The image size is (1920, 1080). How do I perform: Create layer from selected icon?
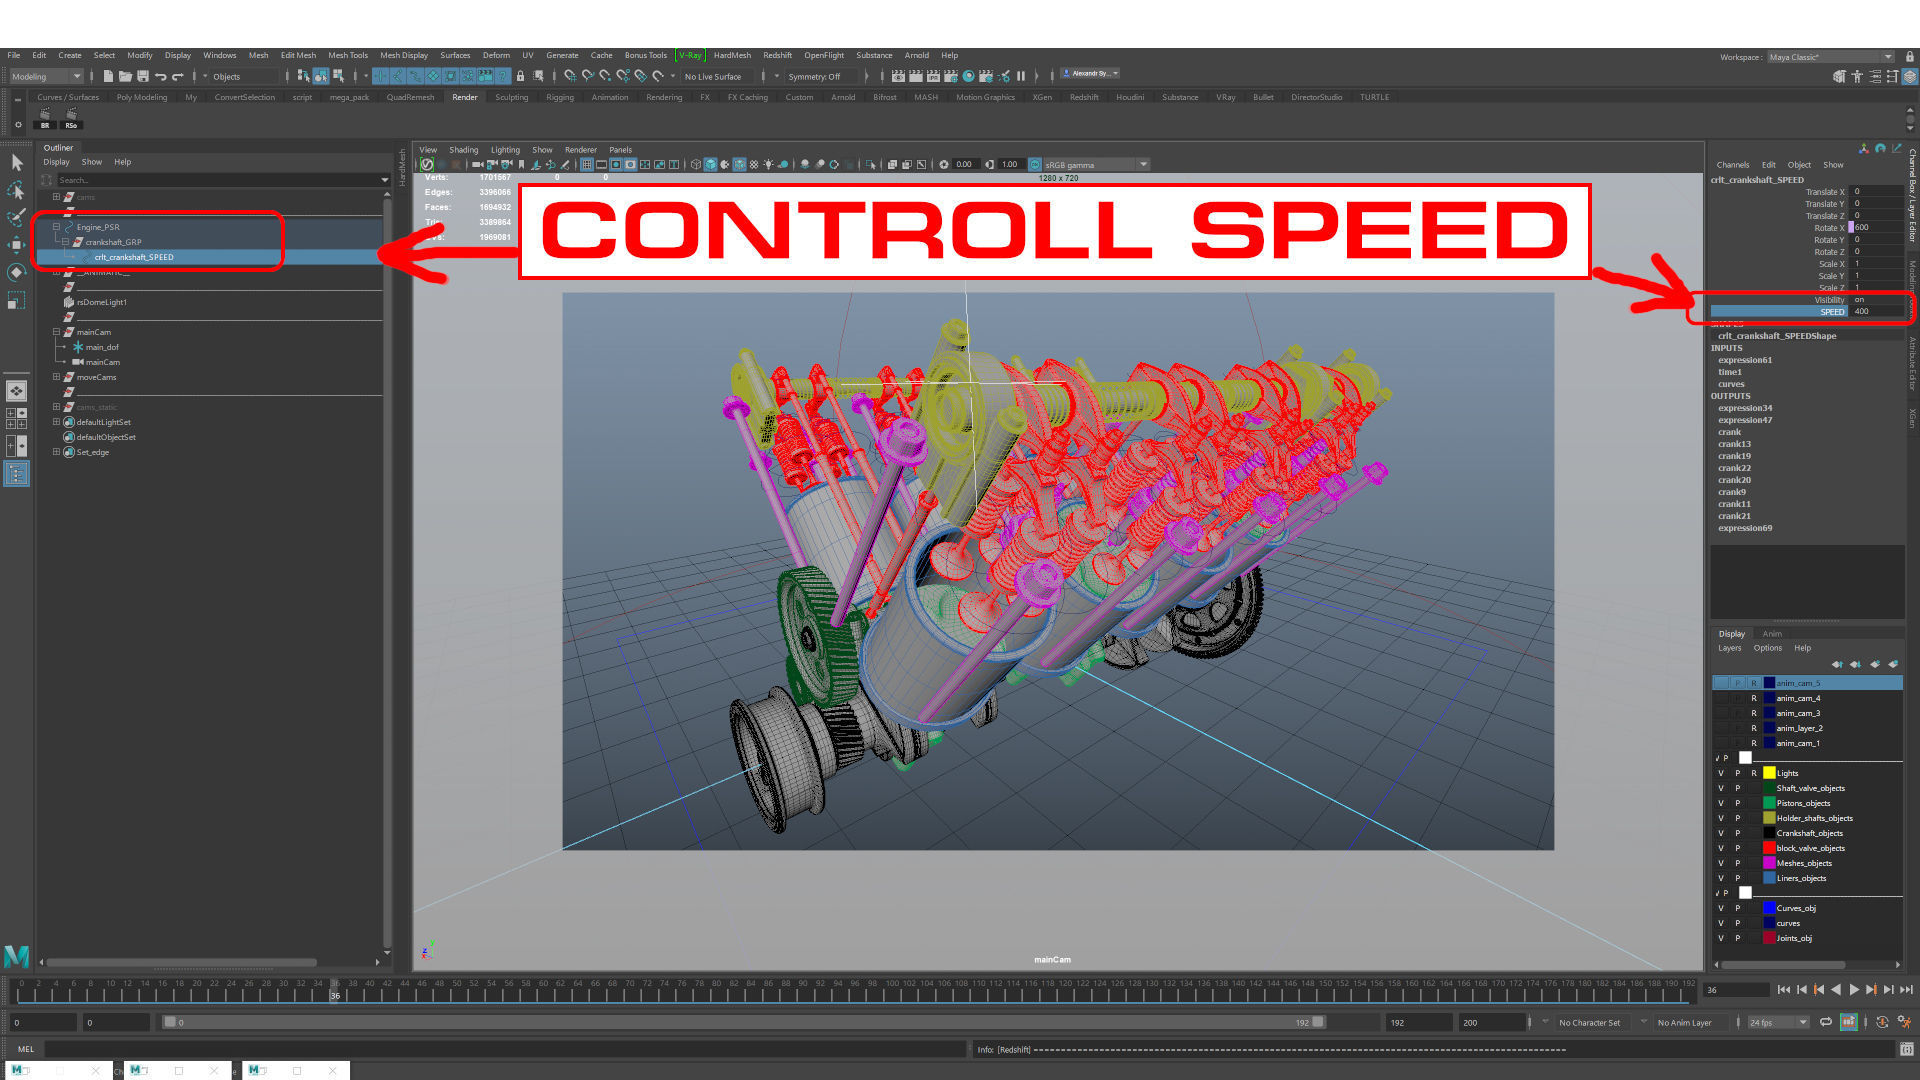[1893, 664]
